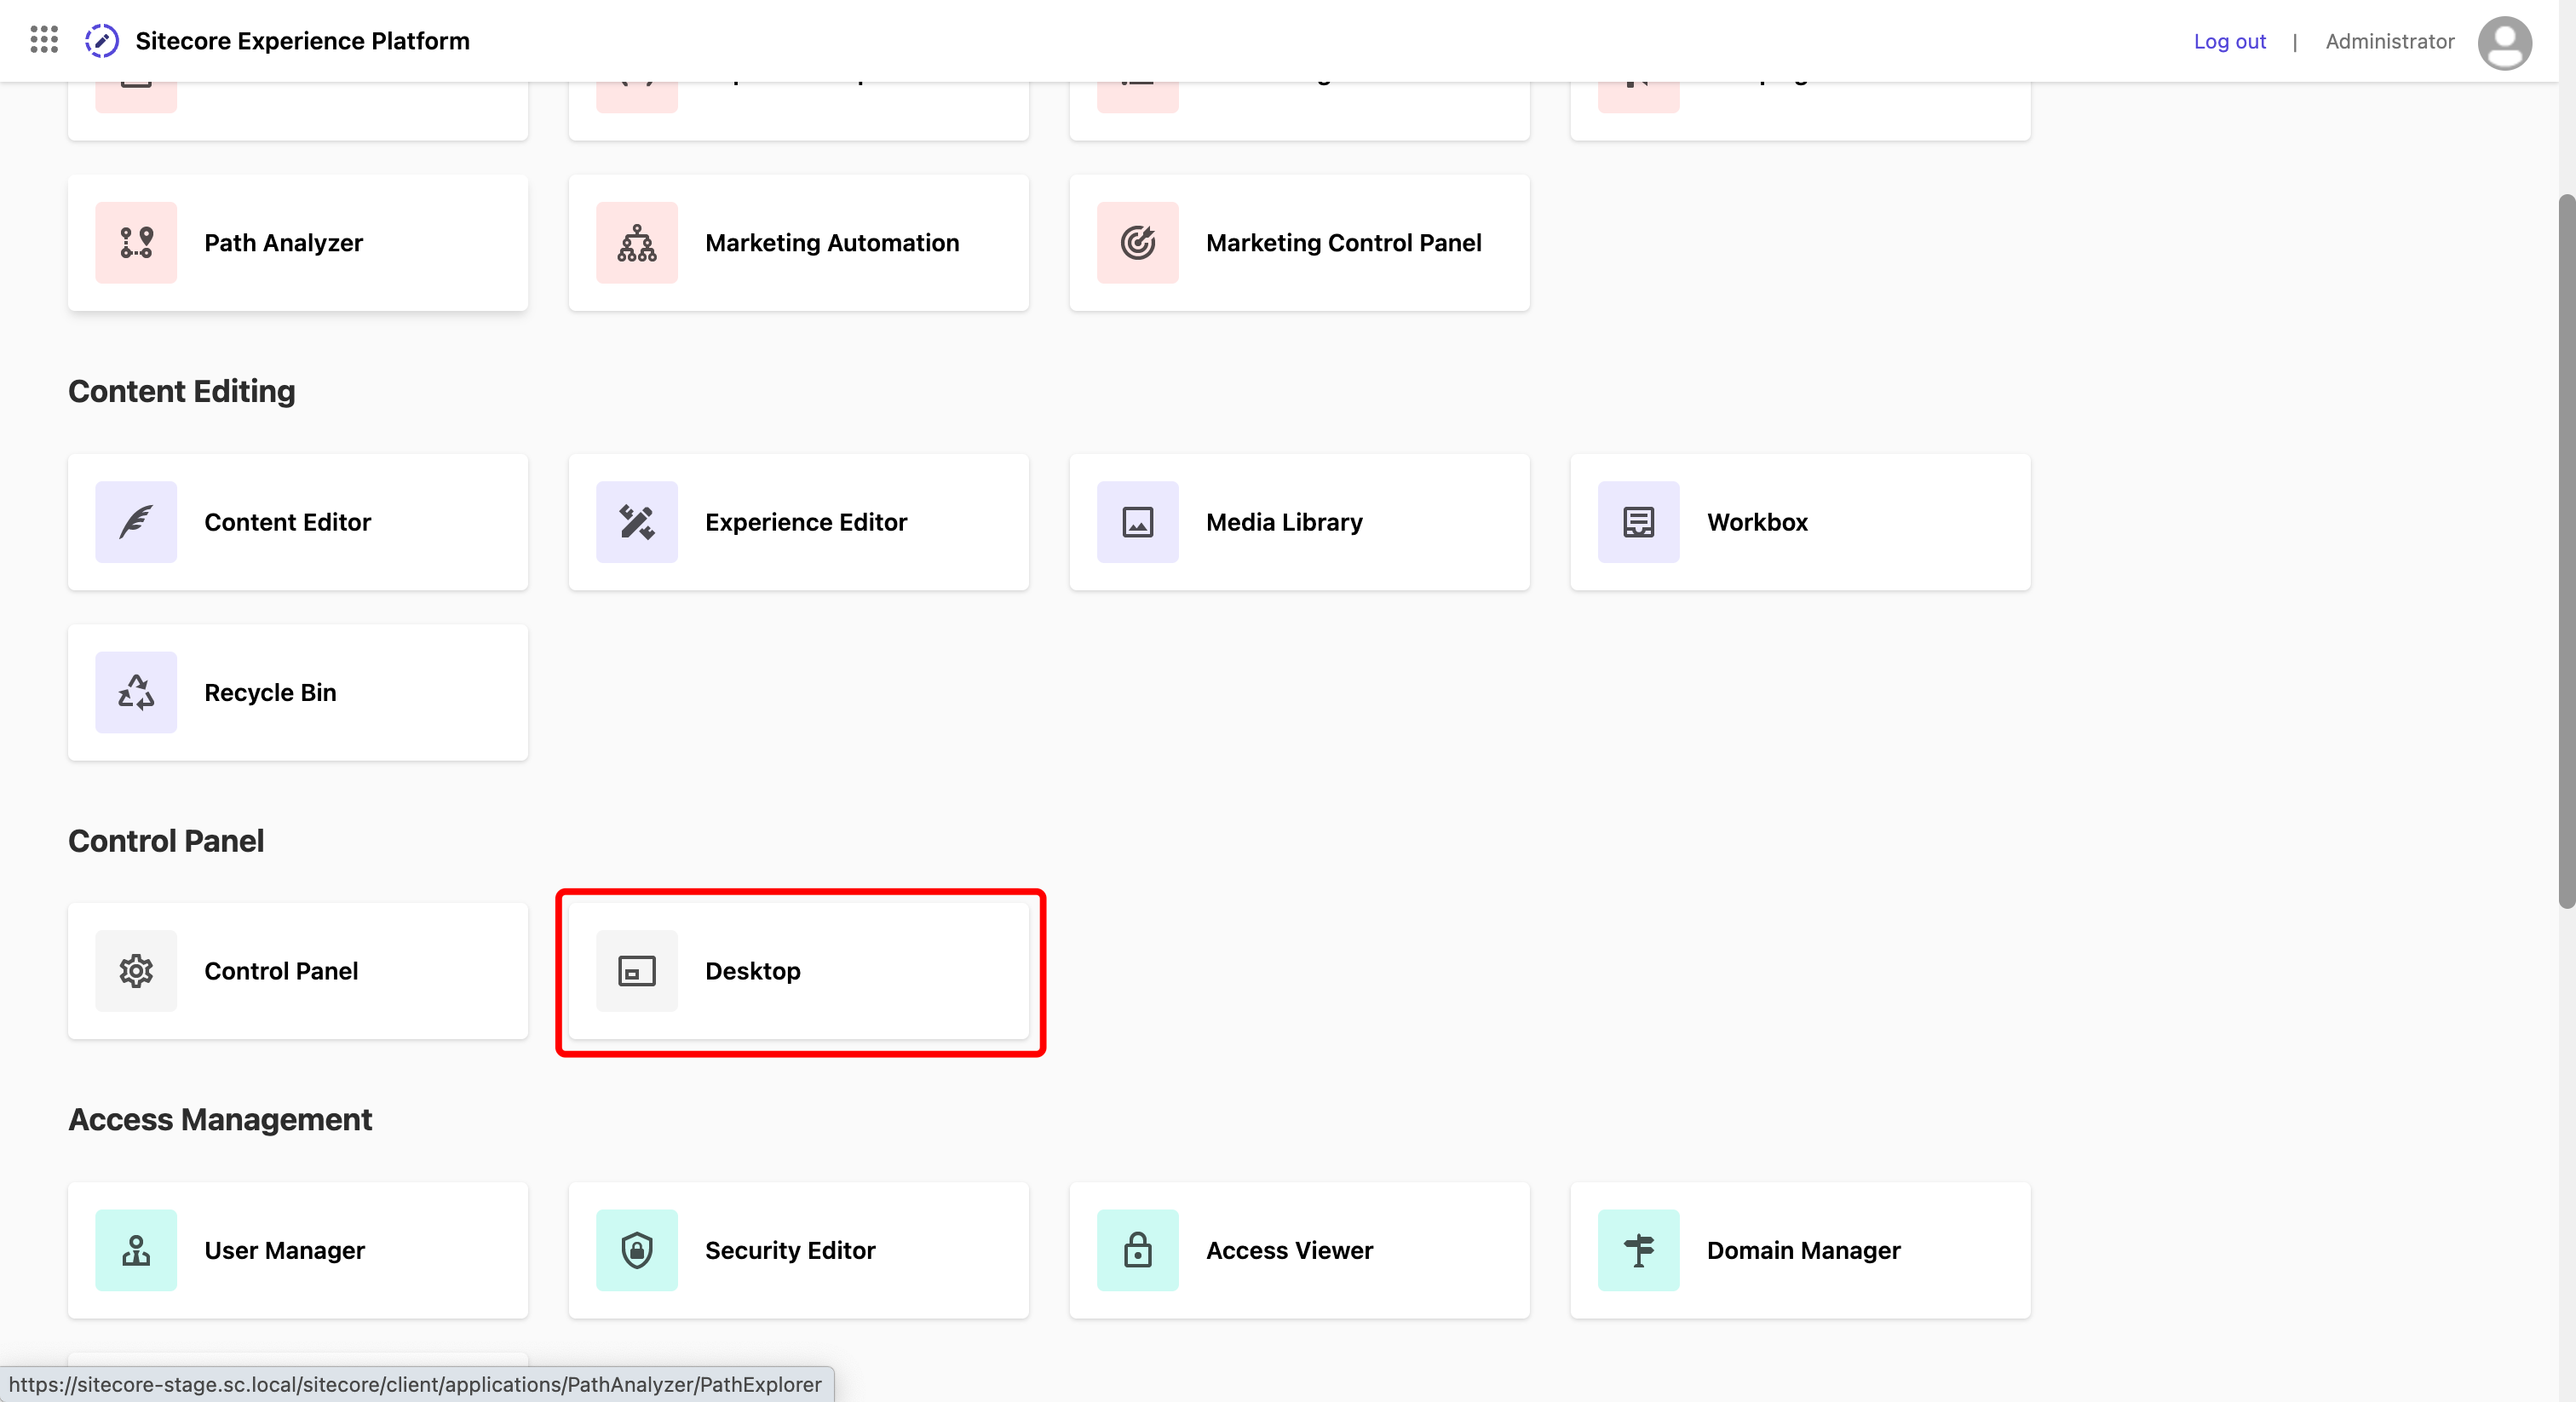Click the User Manager person icon

point(136,1251)
